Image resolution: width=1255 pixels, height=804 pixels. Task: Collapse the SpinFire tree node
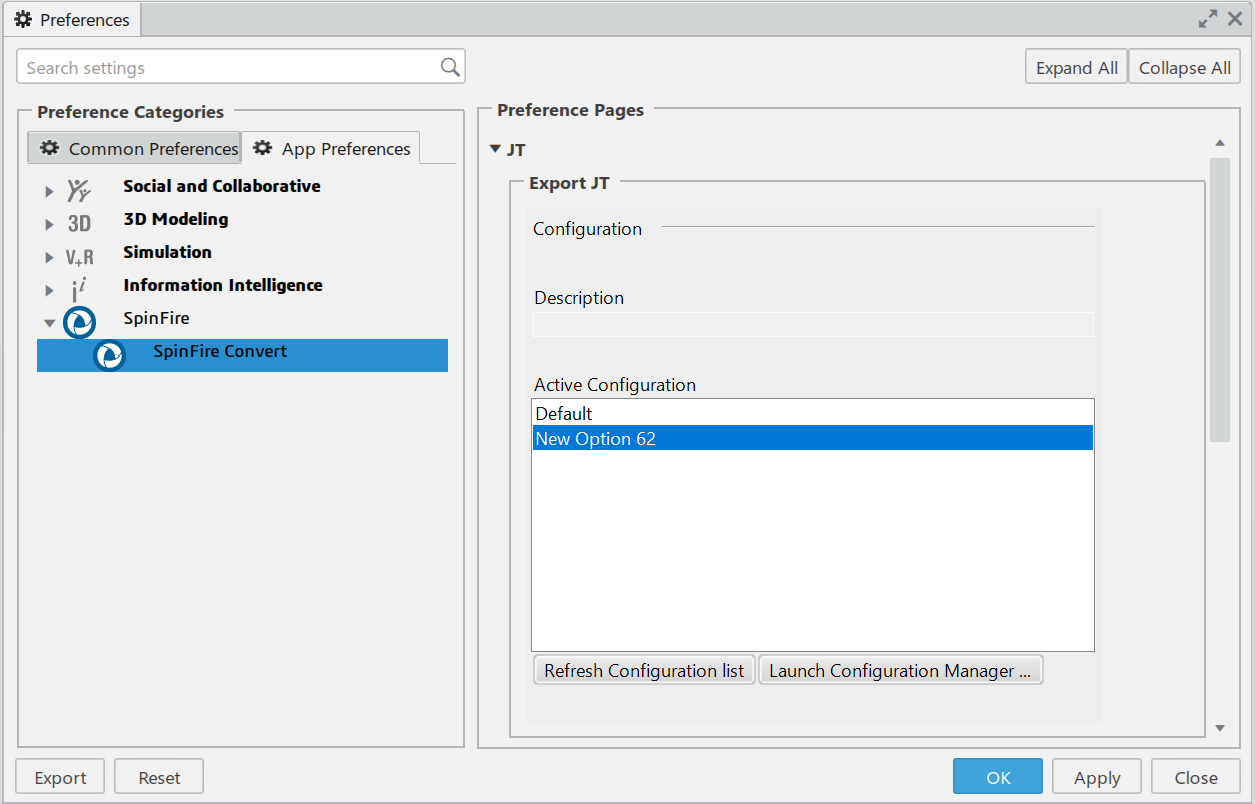(49, 323)
